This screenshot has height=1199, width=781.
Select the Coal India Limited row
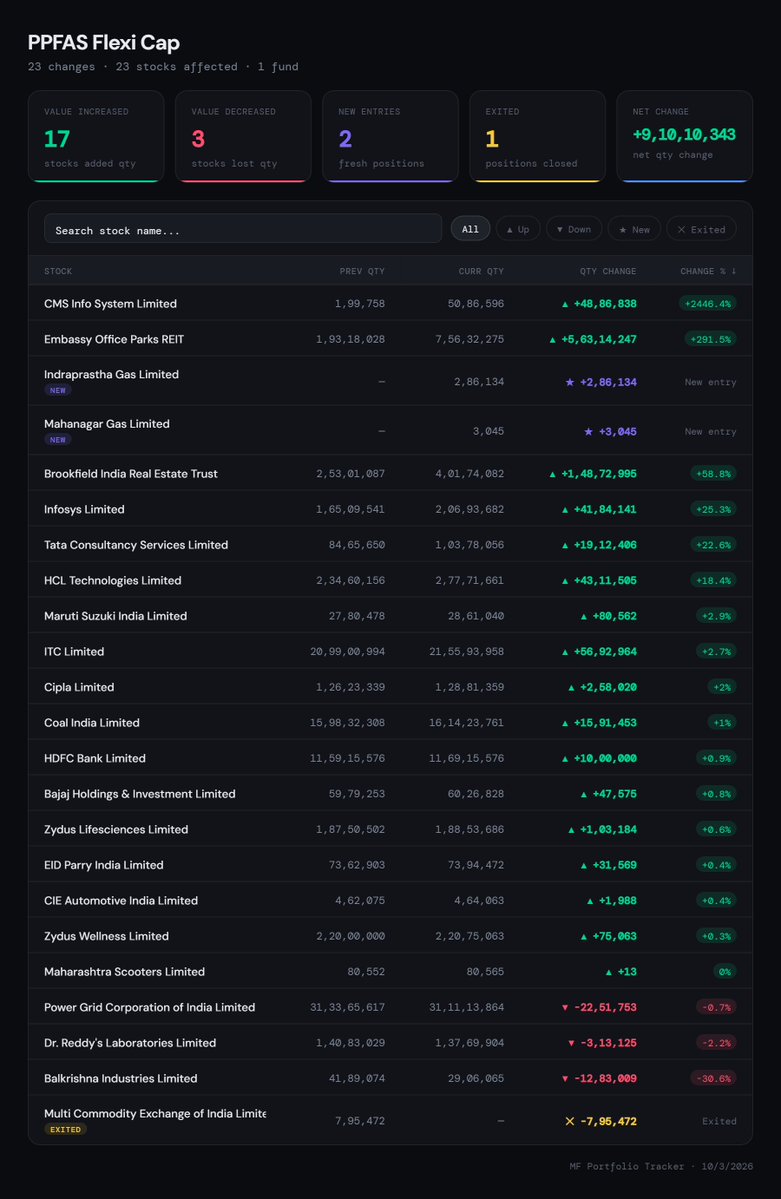coord(390,723)
